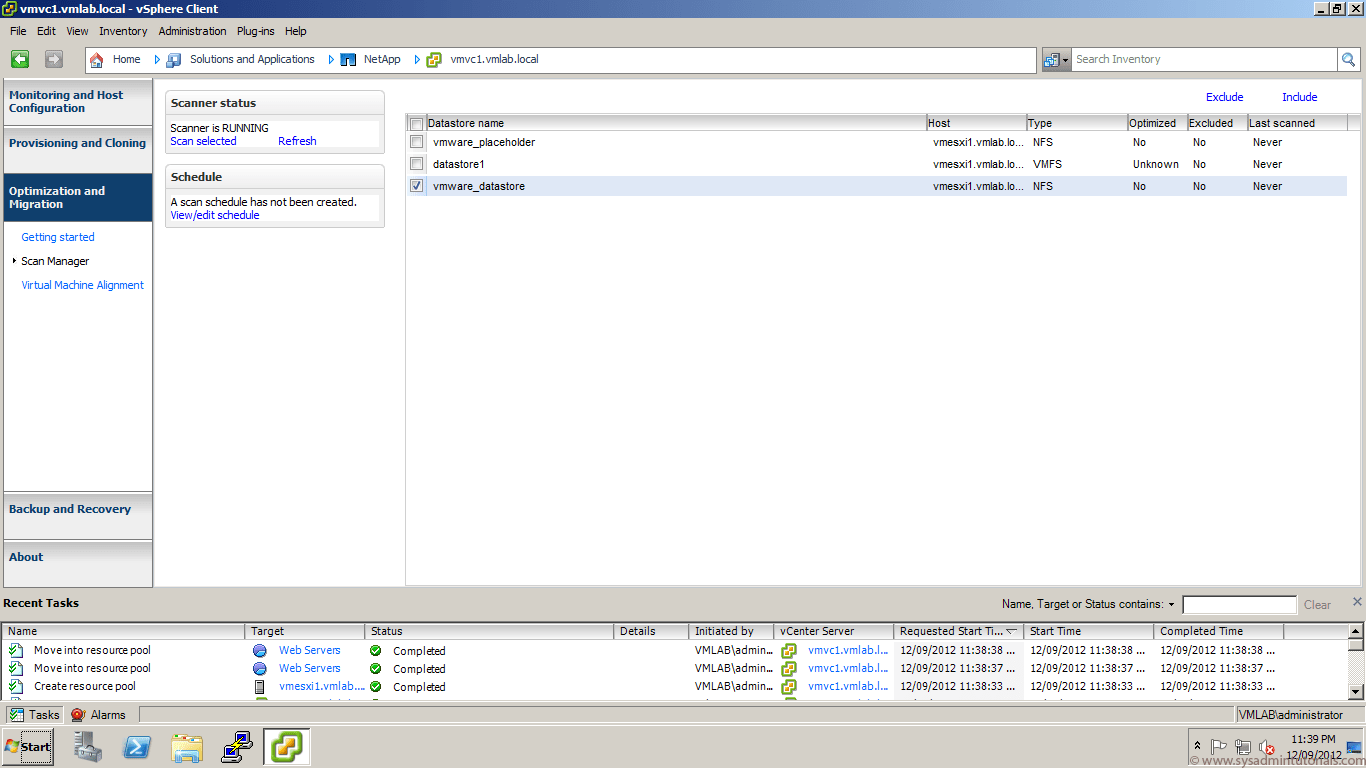This screenshot has height=768, width=1366.
Task: Select the datastore1 checkbox
Action: (x=416, y=164)
